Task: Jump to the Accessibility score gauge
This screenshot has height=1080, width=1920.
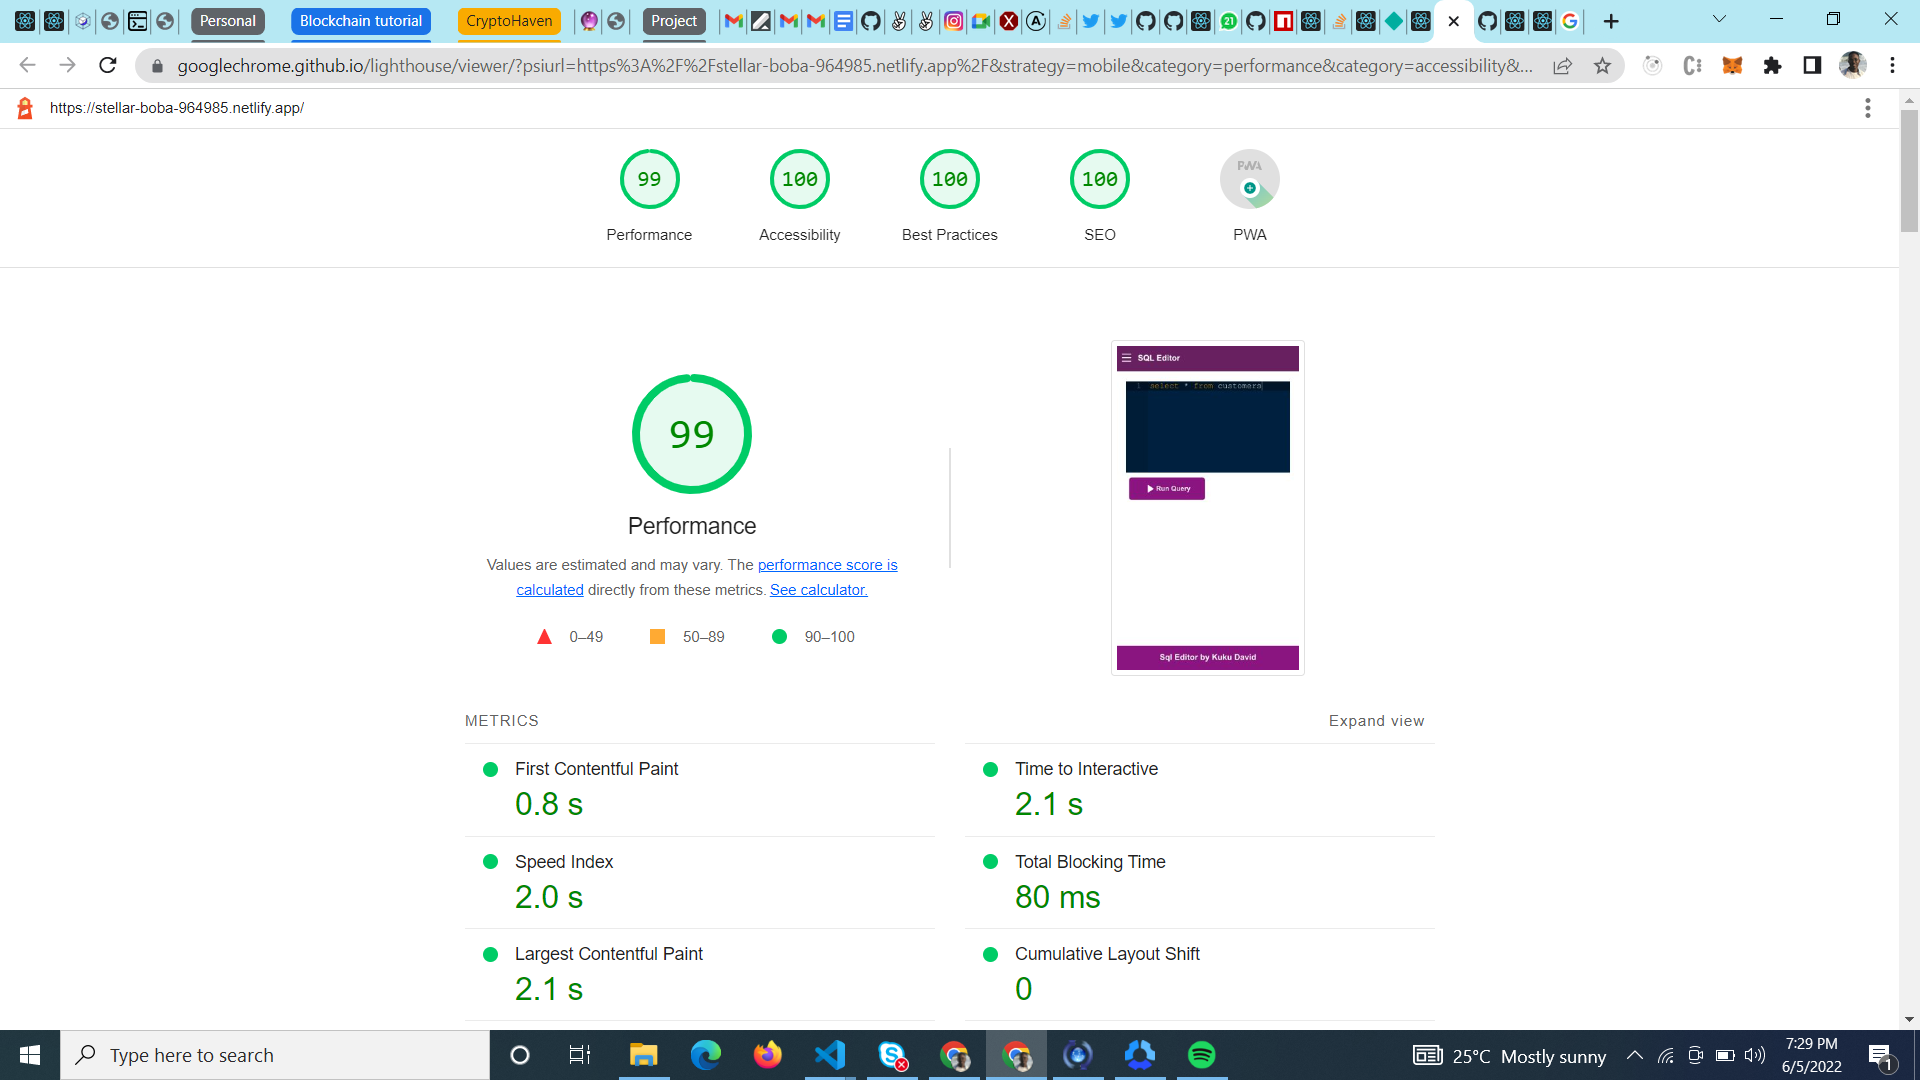Action: point(800,196)
